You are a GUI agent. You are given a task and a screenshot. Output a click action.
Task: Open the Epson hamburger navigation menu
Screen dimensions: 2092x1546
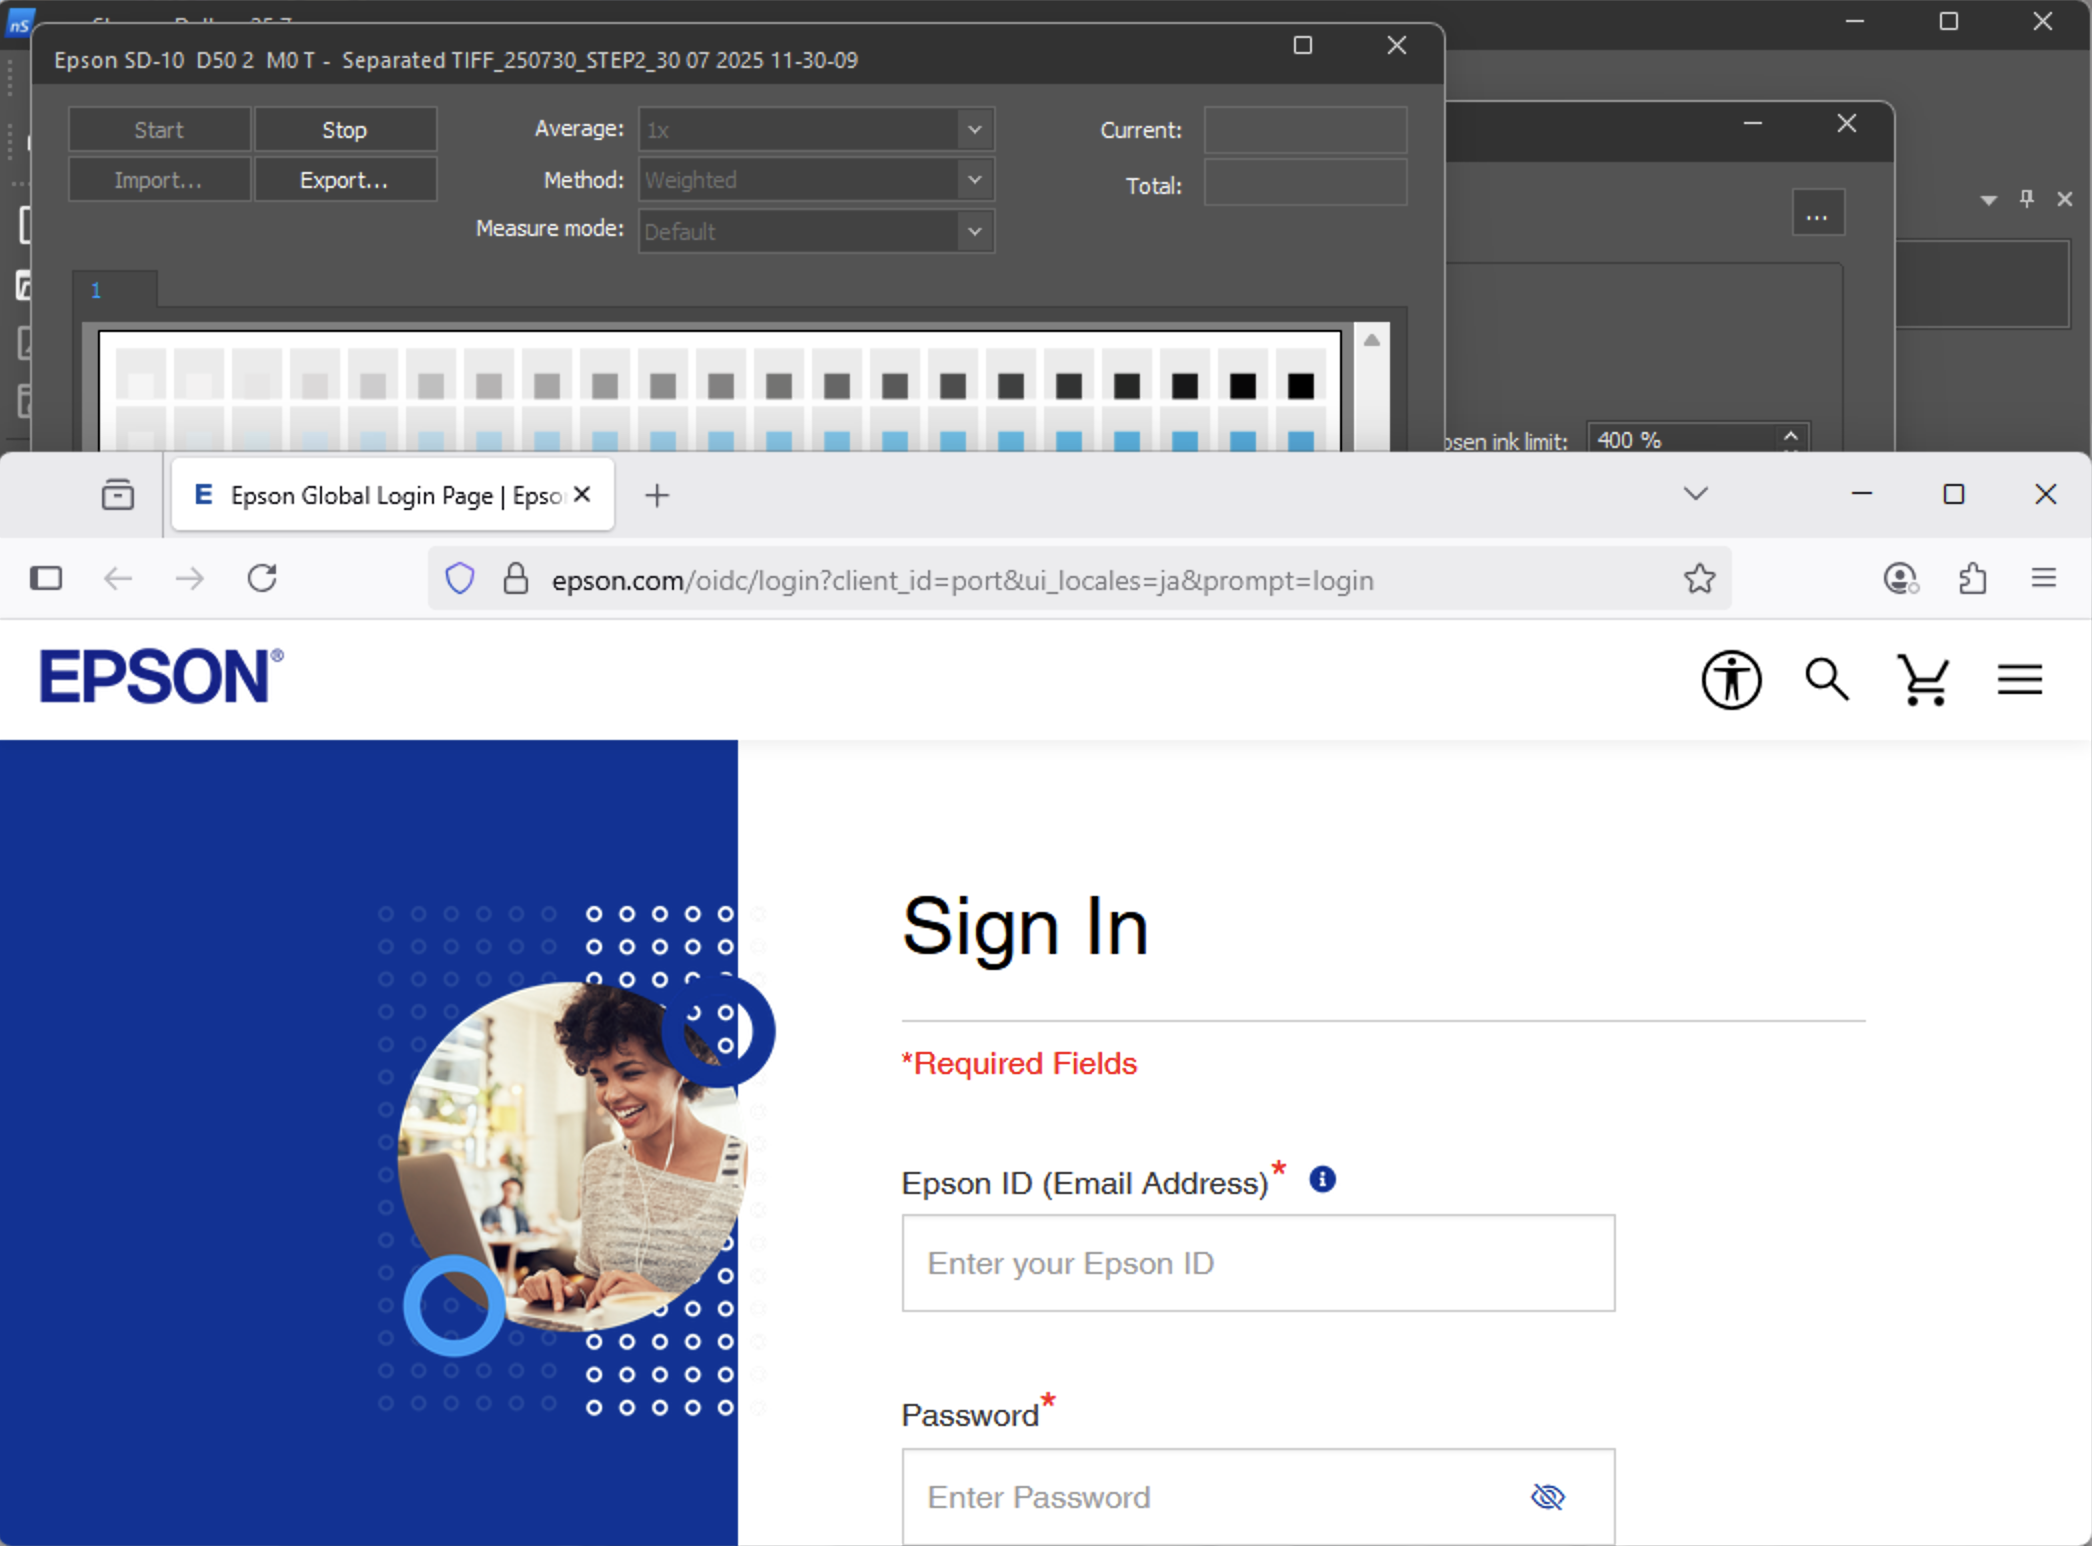point(2019,680)
